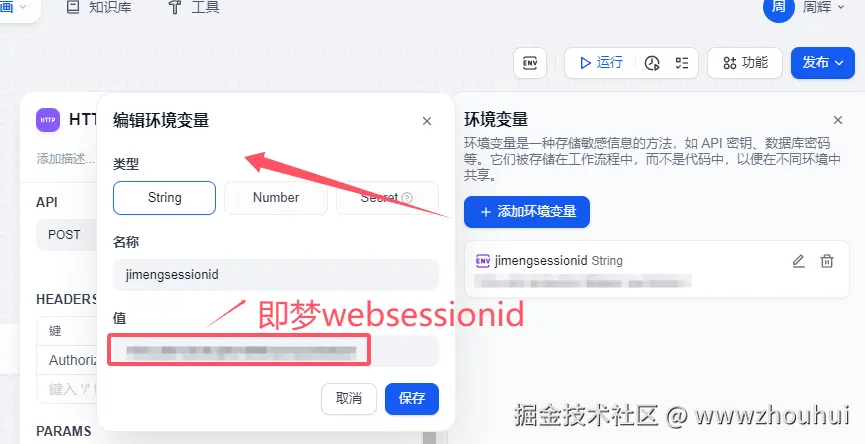The image size is (865, 444).
Task: Switch to the 工具 tab
Action: point(194,8)
